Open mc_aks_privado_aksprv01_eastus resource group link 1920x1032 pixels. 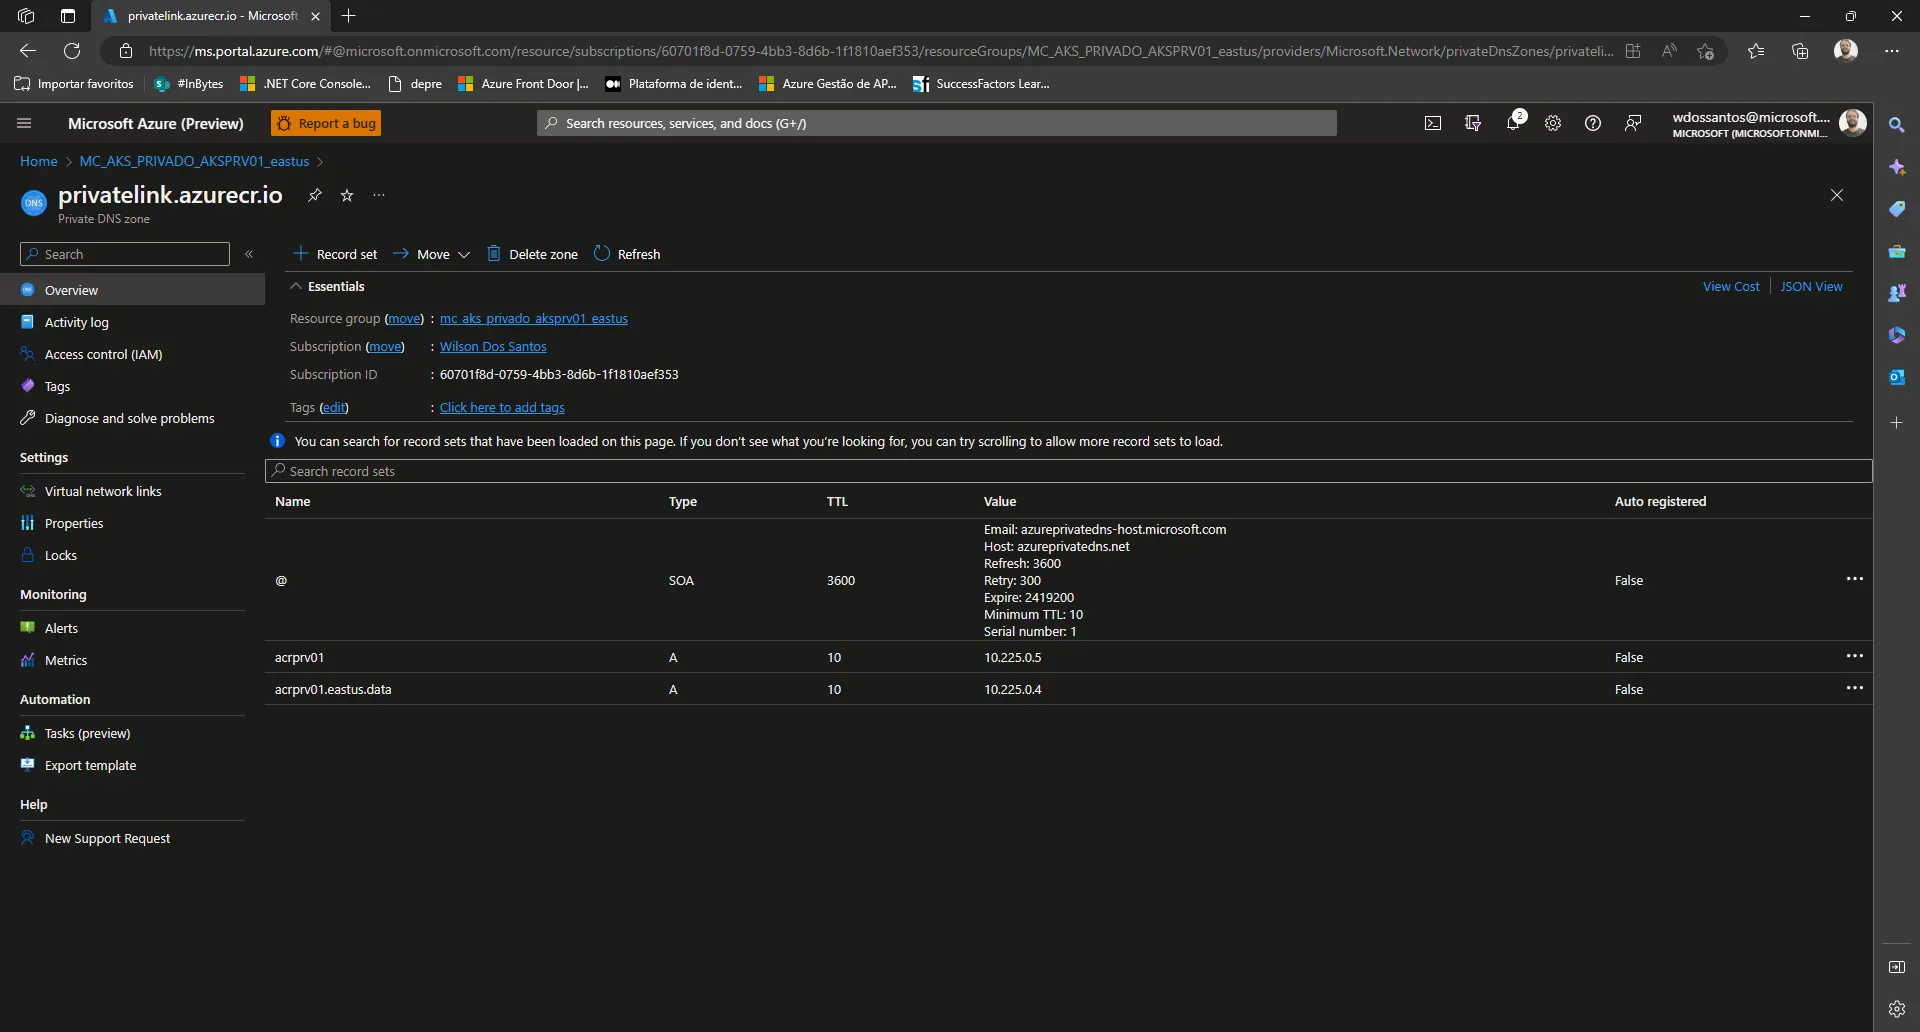(x=534, y=318)
